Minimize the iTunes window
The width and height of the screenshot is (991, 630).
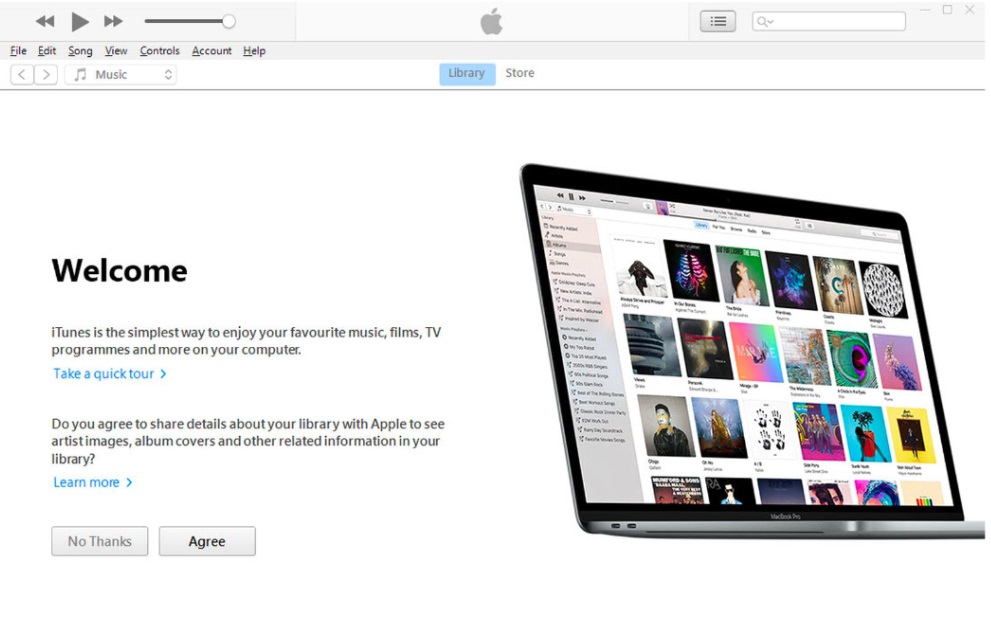(x=925, y=10)
